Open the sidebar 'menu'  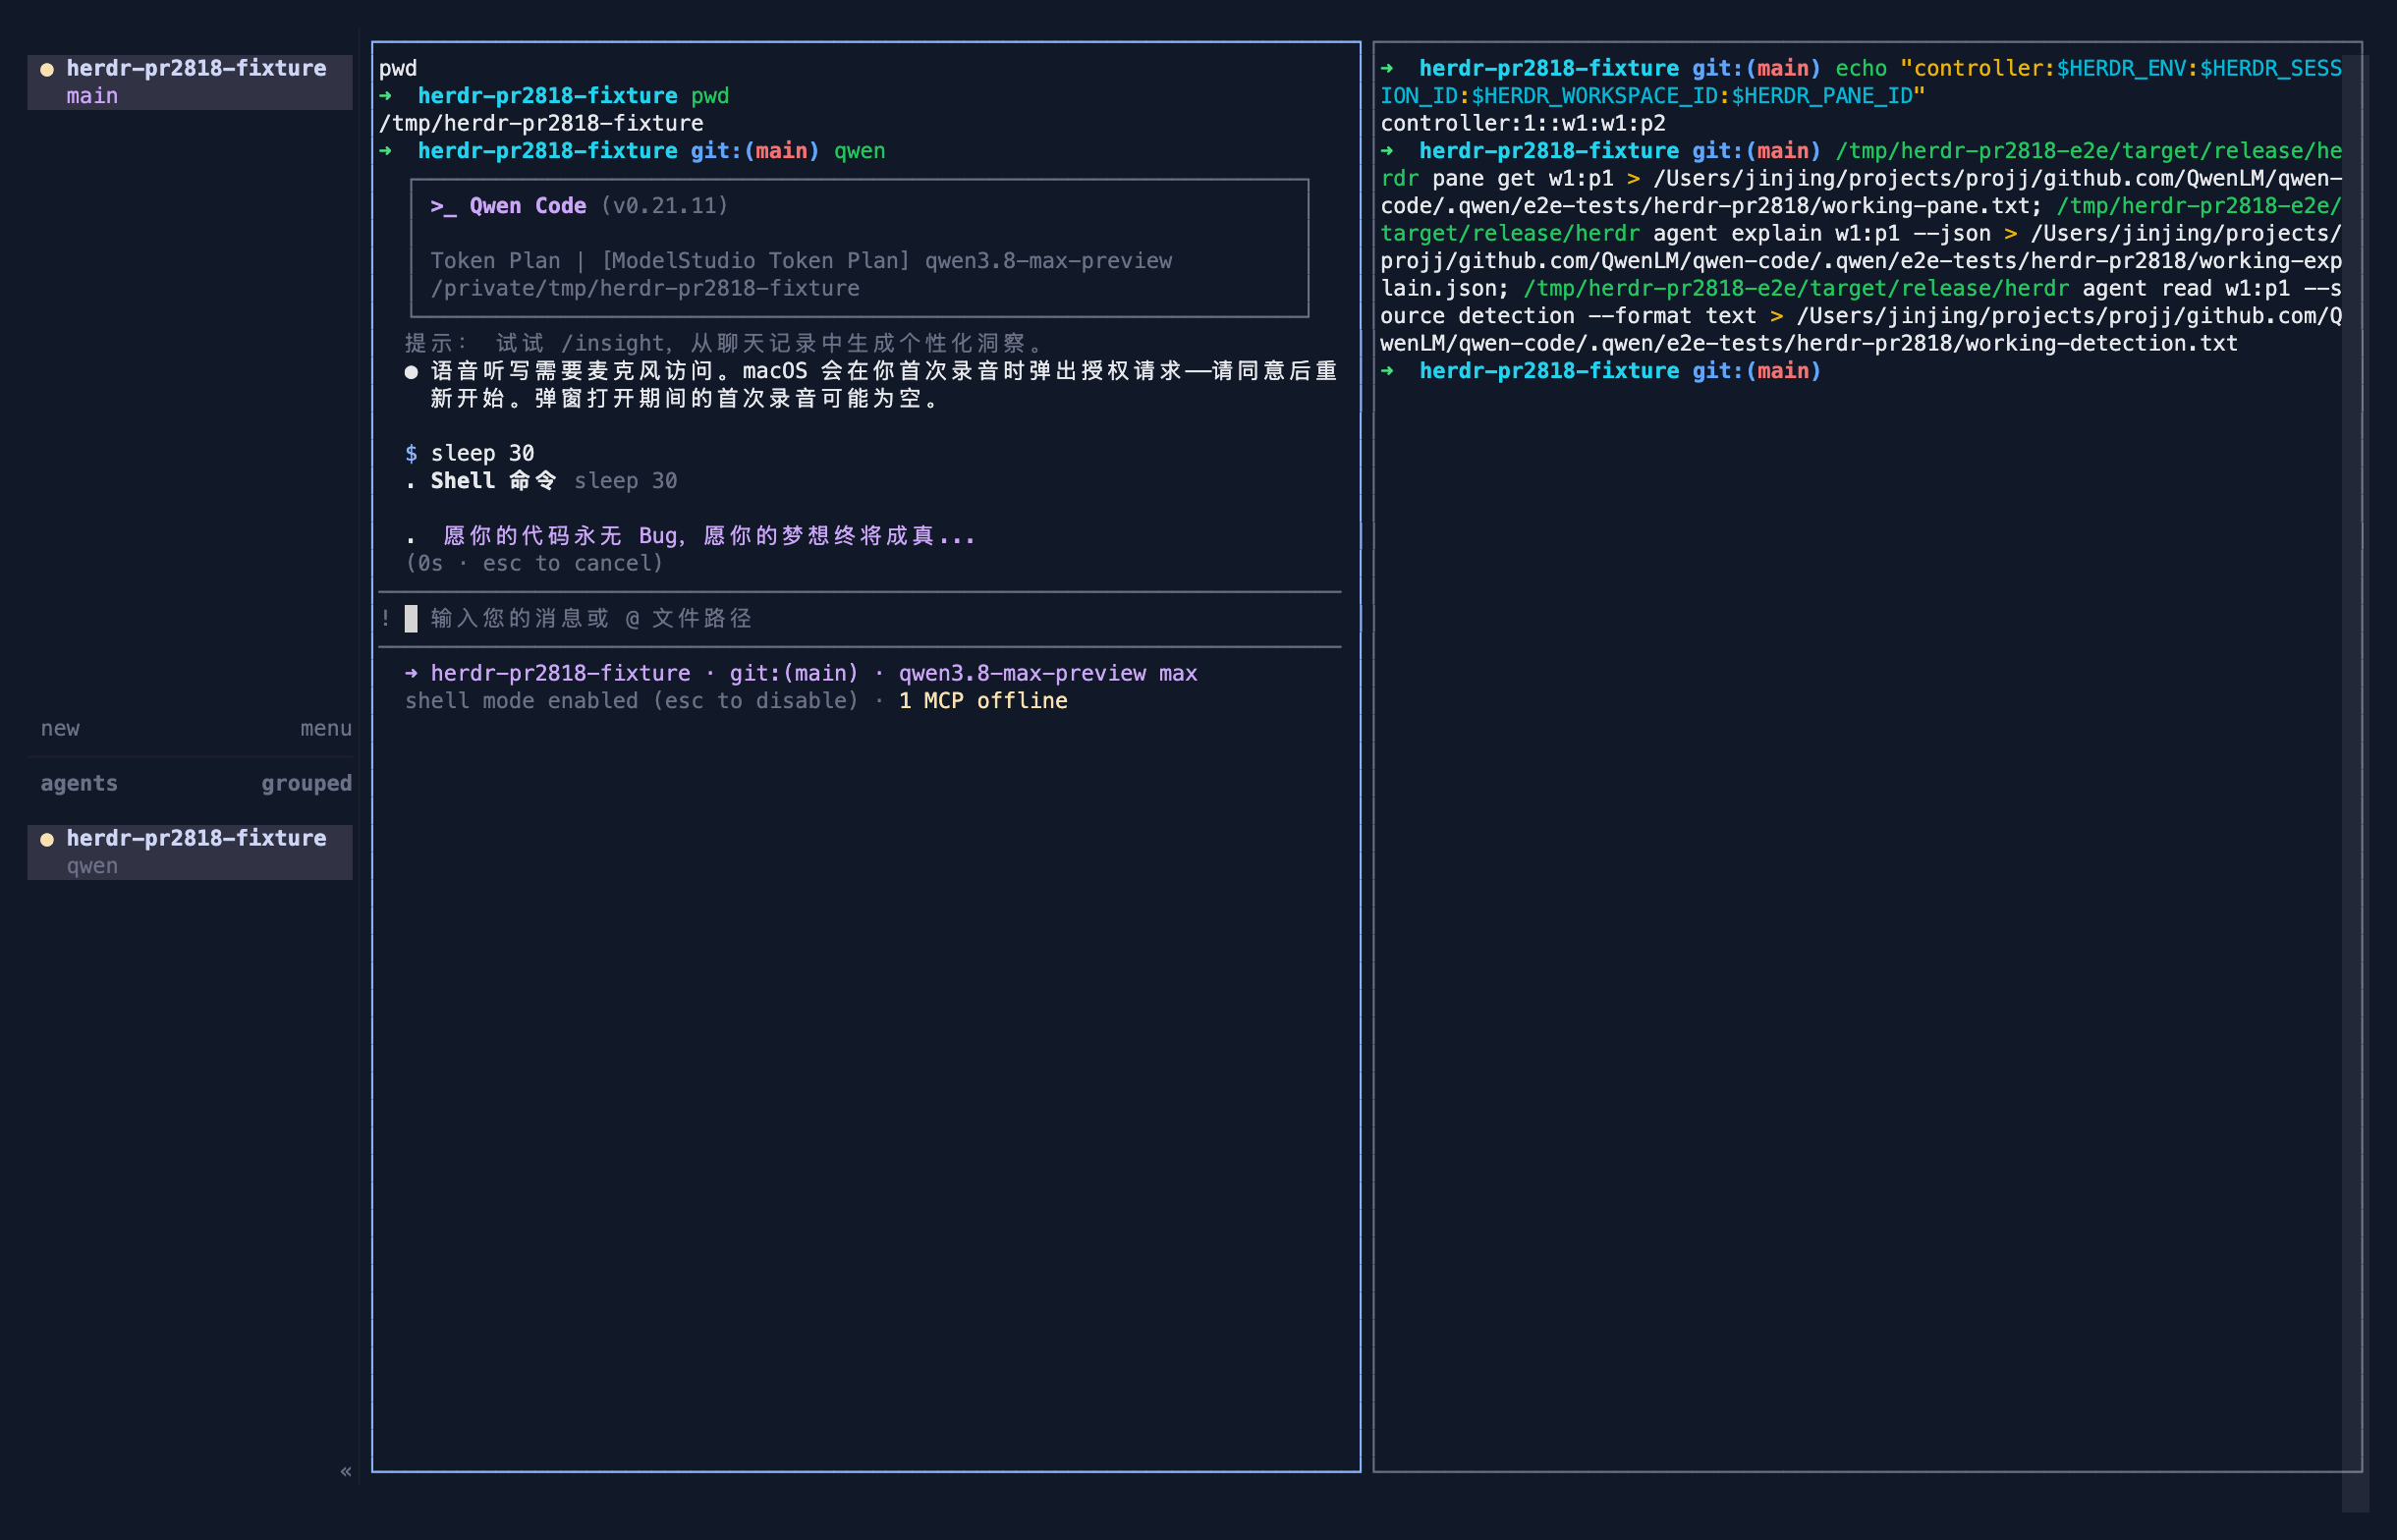pos(326,728)
